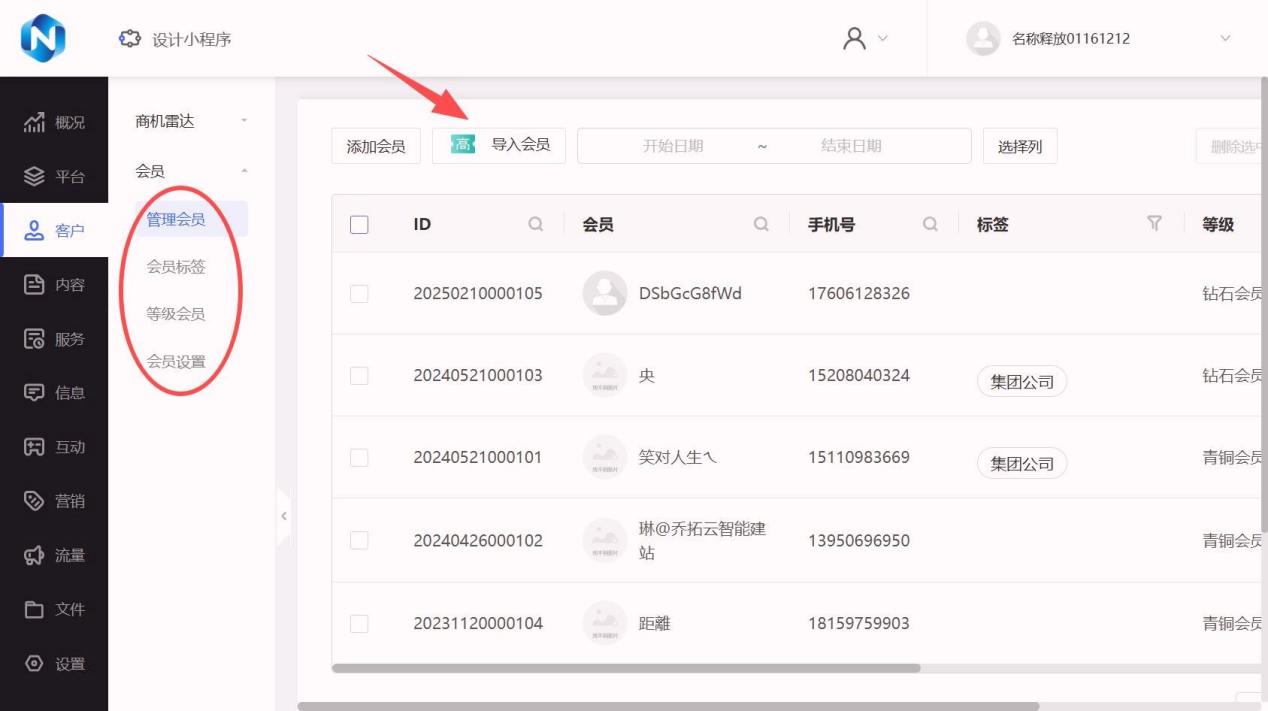The width and height of the screenshot is (1268, 711).
Task: Click the 设计小程序 icon in header
Action: (x=129, y=39)
